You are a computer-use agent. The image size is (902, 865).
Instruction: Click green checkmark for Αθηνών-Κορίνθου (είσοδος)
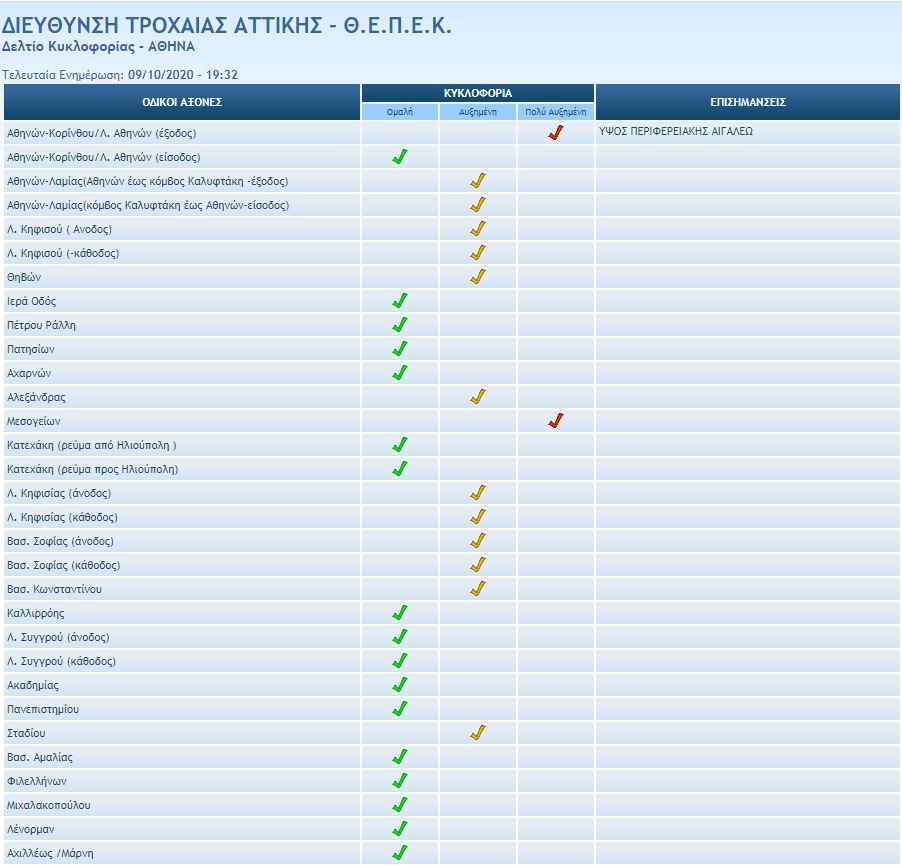point(400,157)
